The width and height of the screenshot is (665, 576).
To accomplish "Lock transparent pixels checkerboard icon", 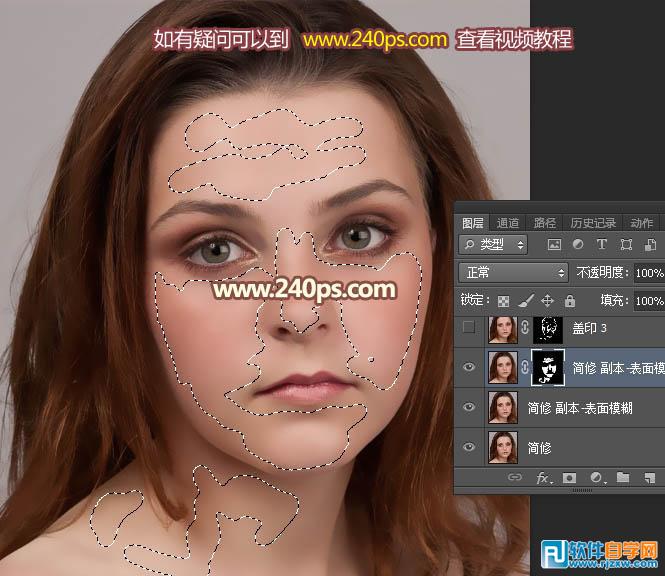I will pyautogui.click(x=503, y=301).
